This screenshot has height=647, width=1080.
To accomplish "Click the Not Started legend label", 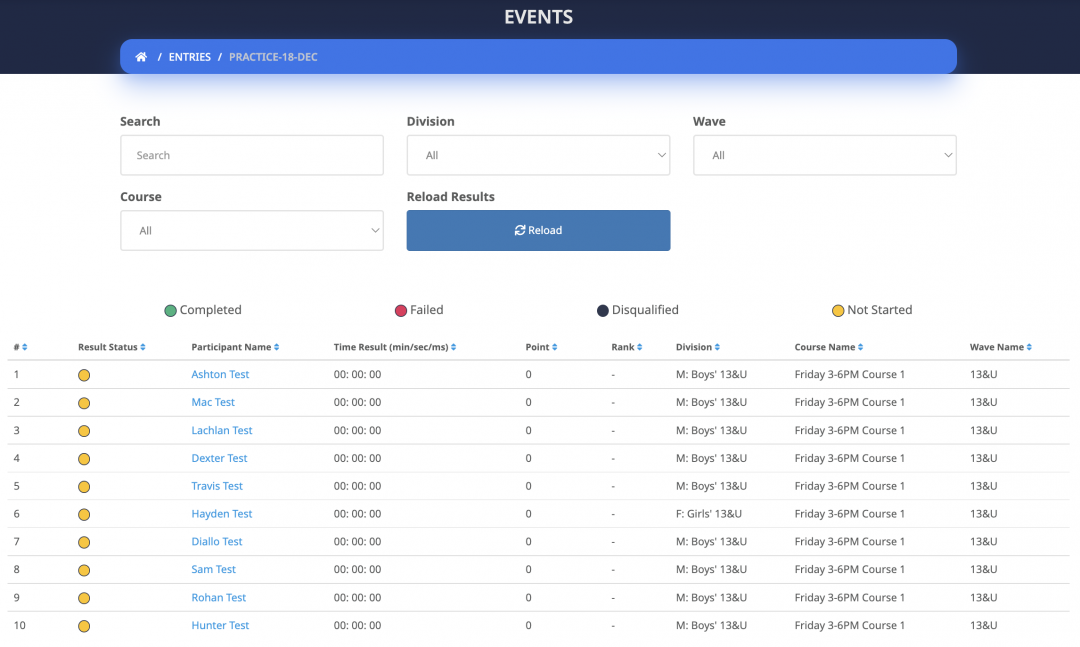I will coord(880,310).
